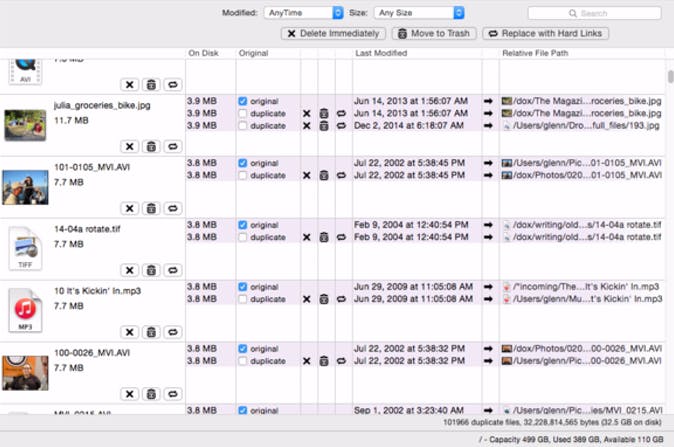Move julia_groceries_bike.jpg group to trash
The height and width of the screenshot is (447, 674).
click(x=151, y=147)
